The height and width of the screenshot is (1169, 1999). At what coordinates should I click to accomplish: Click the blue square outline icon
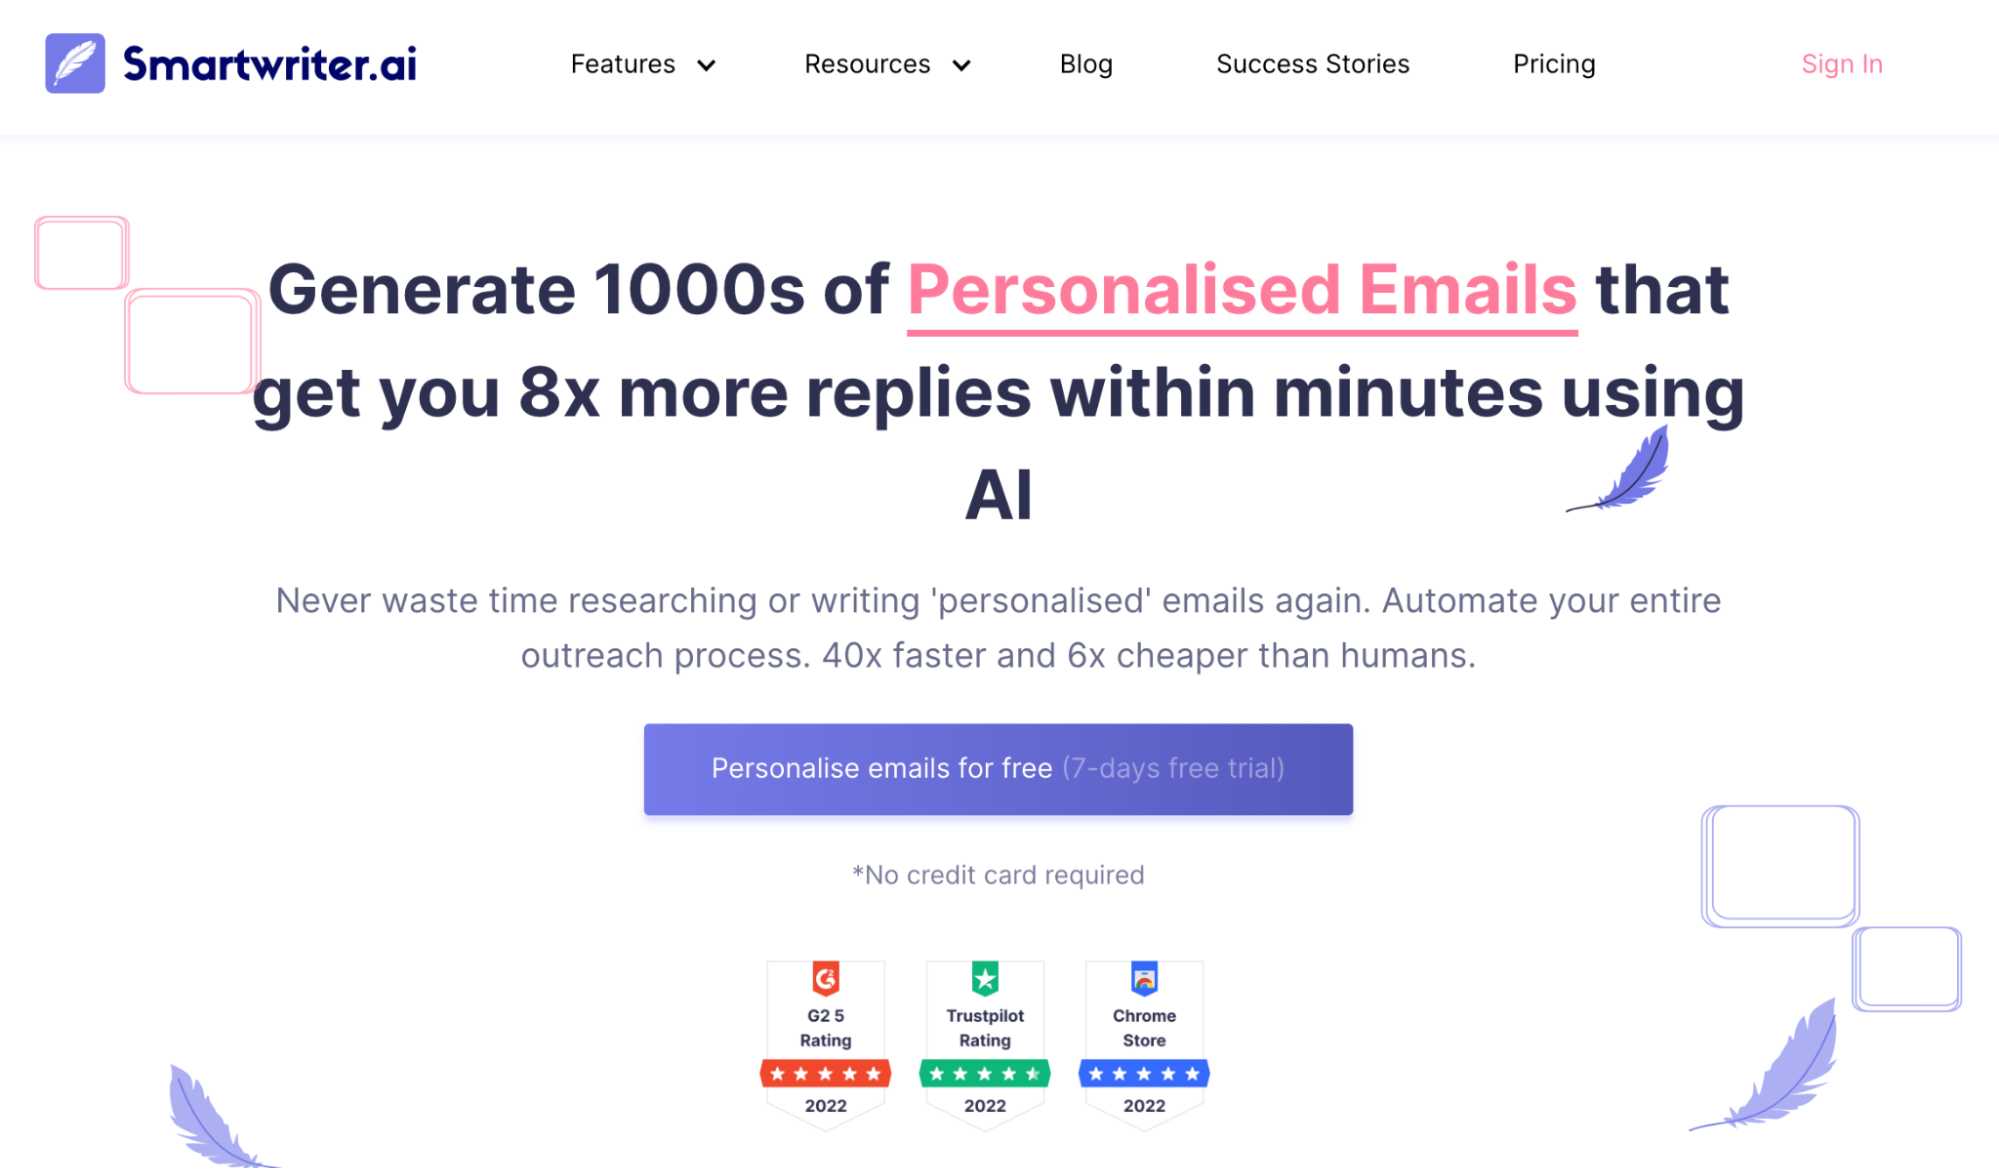pos(1781,863)
